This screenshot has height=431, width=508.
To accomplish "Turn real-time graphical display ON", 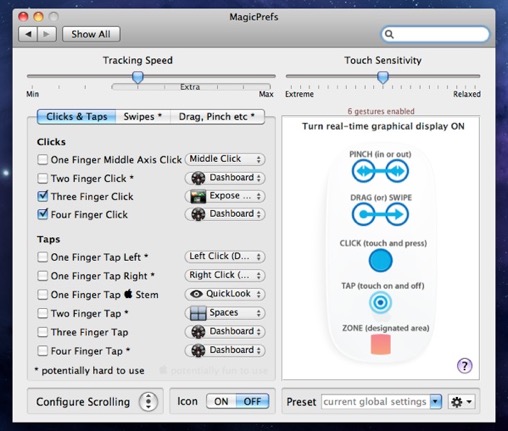I will (x=383, y=126).
